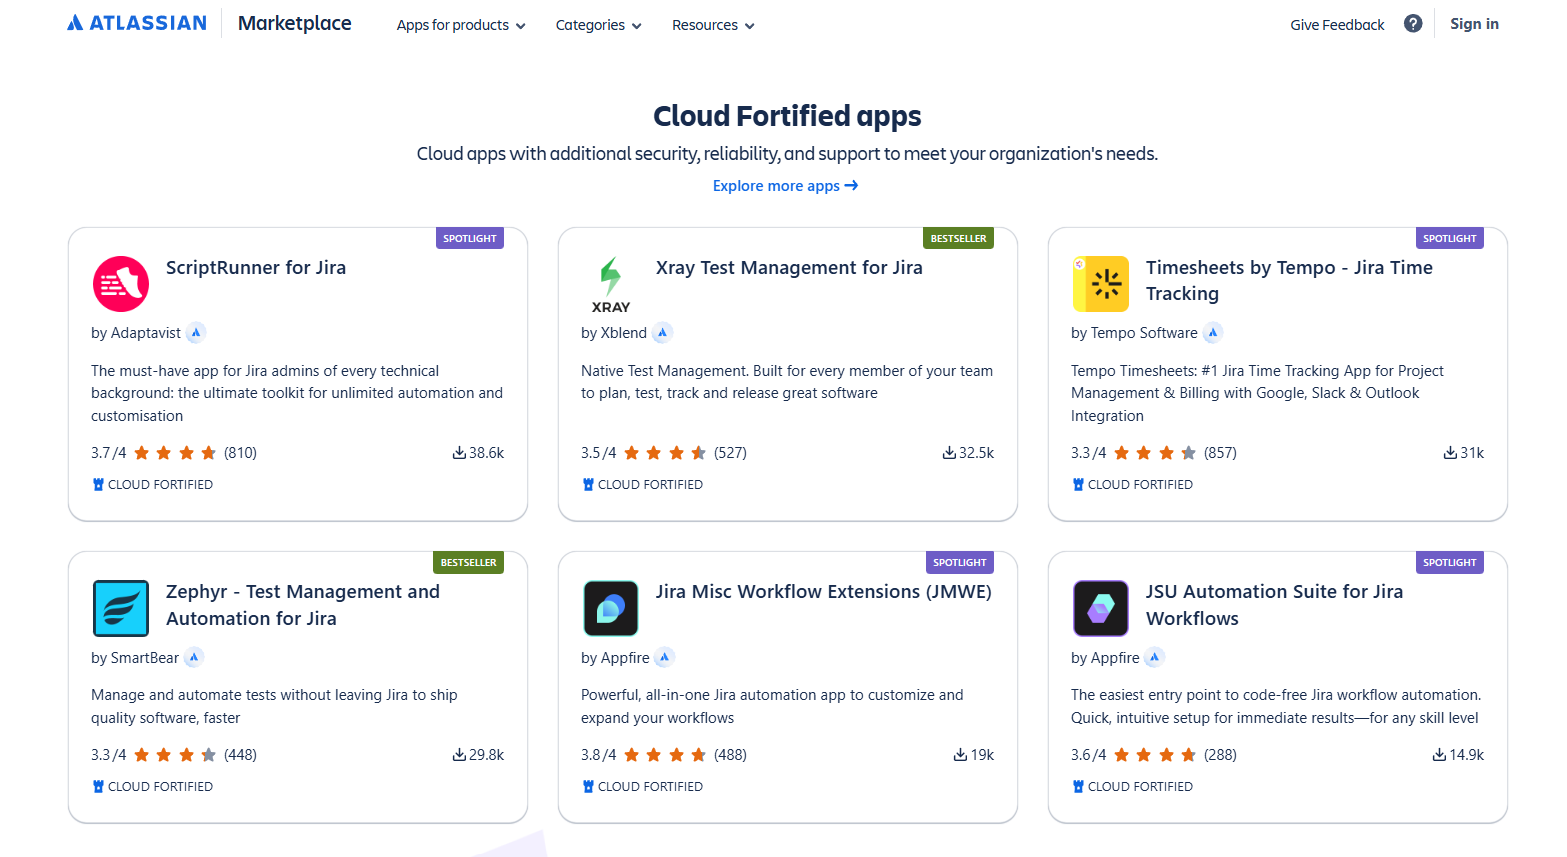Screen dimensions: 1567x857
Task: Click the SPOTLIGHT badge on JSU card
Action: tap(1450, 562)
